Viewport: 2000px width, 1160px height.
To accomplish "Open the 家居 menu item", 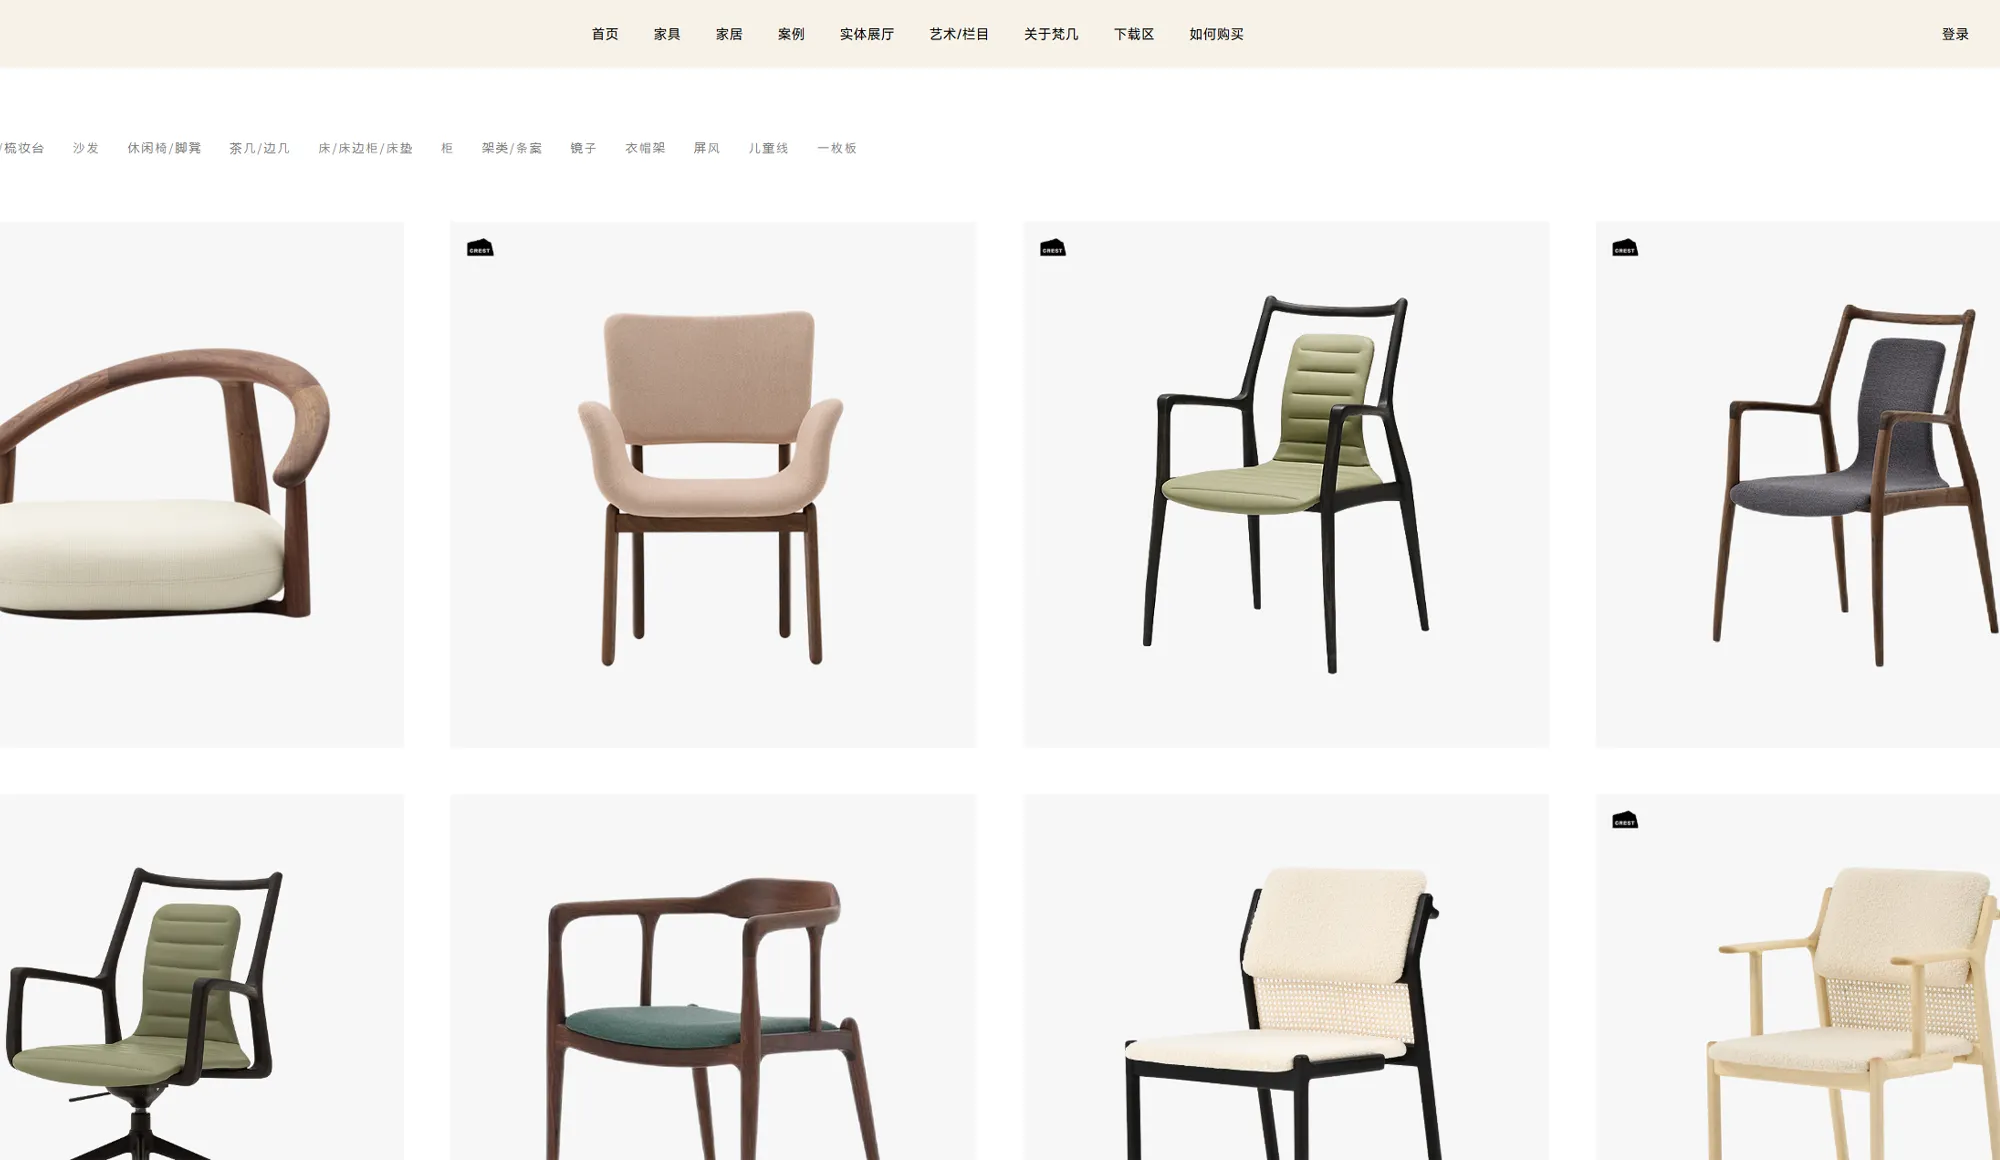I will tap(729, 34).
